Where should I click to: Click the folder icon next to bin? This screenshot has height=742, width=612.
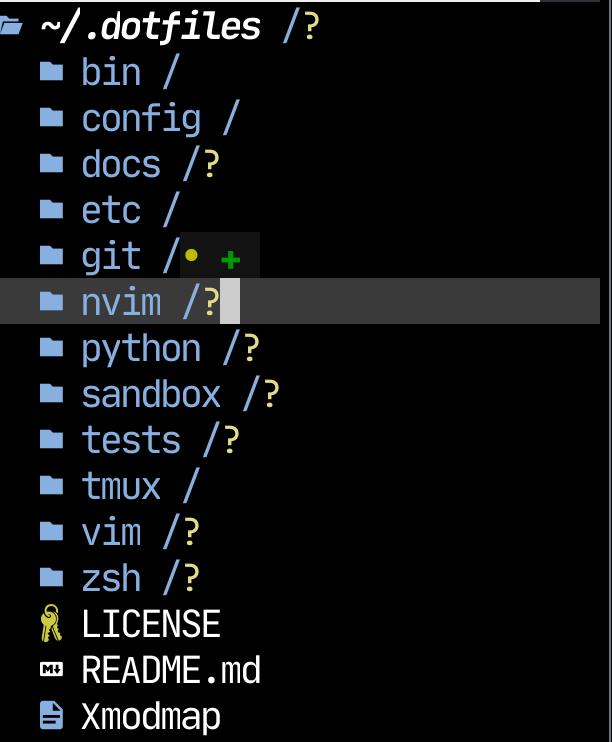(x=52, y=71)
